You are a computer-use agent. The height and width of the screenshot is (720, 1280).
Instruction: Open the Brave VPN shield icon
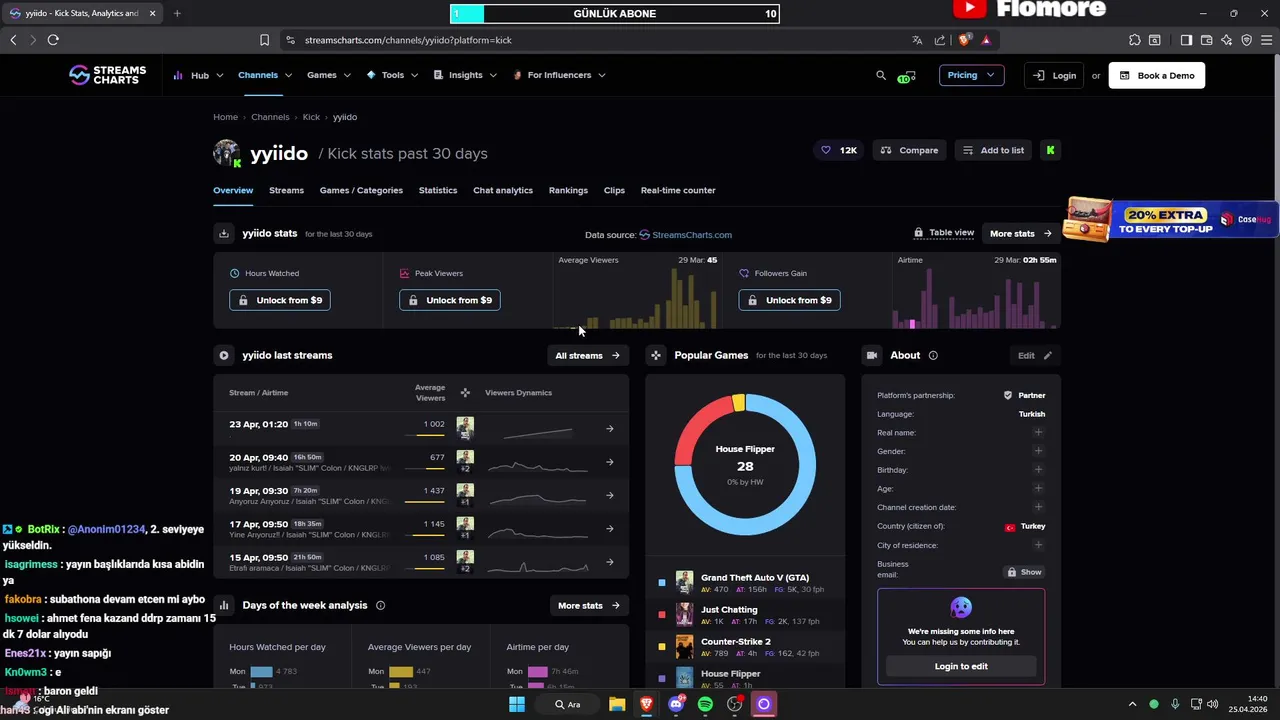1246,40
